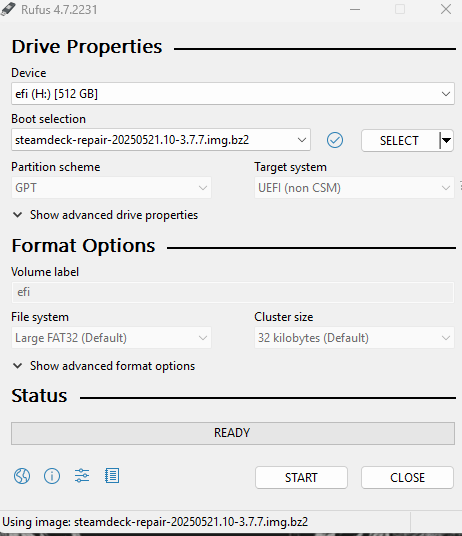This screenshot has width=462, height=536.
Task: Click the CLOSE button
Action: point(407,478)
